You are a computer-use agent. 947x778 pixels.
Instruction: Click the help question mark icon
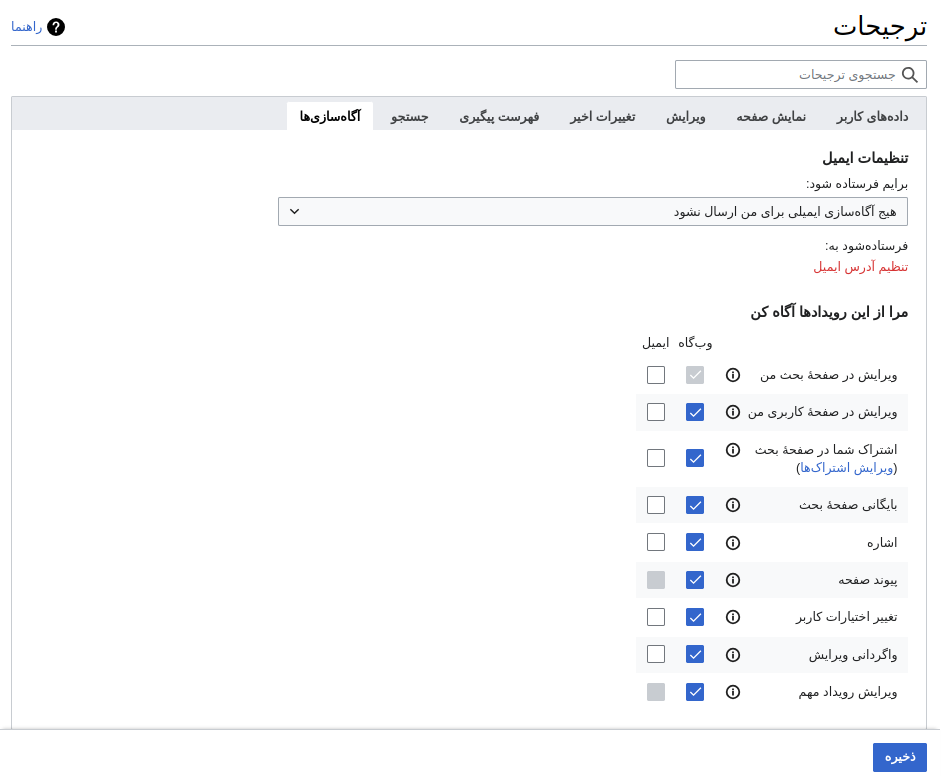56,27
